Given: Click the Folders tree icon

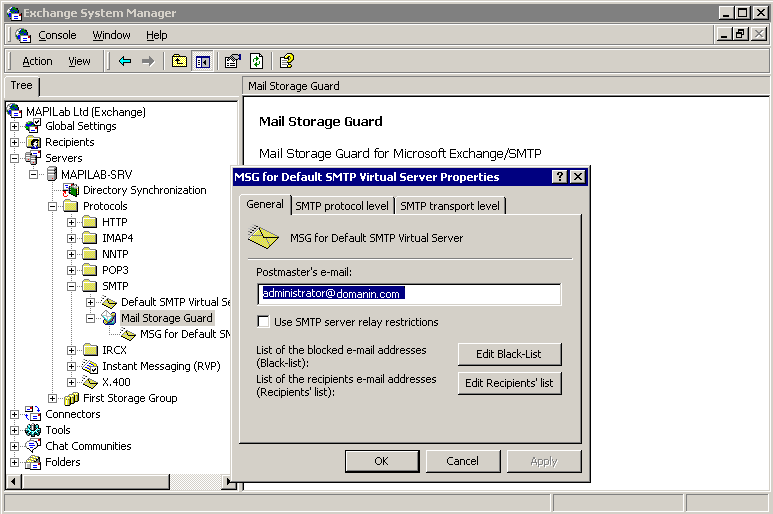Looking at the screenshot, I should coord(33,462).
